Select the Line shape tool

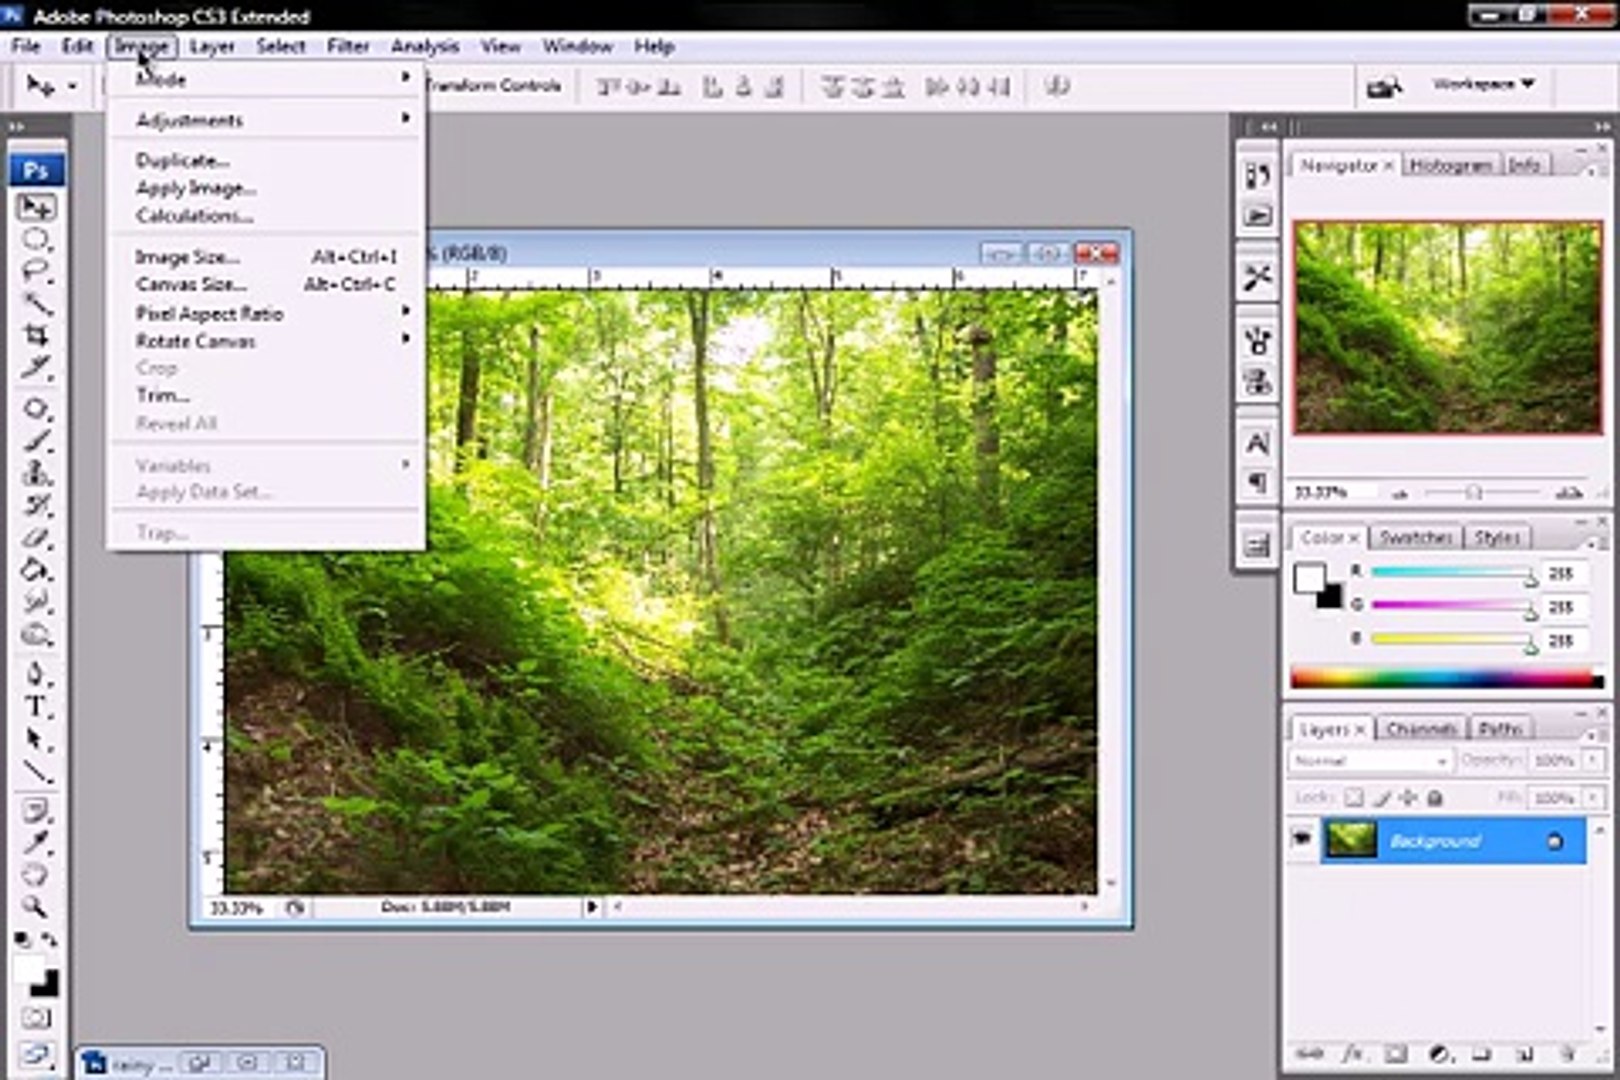(x=36, y=773)
